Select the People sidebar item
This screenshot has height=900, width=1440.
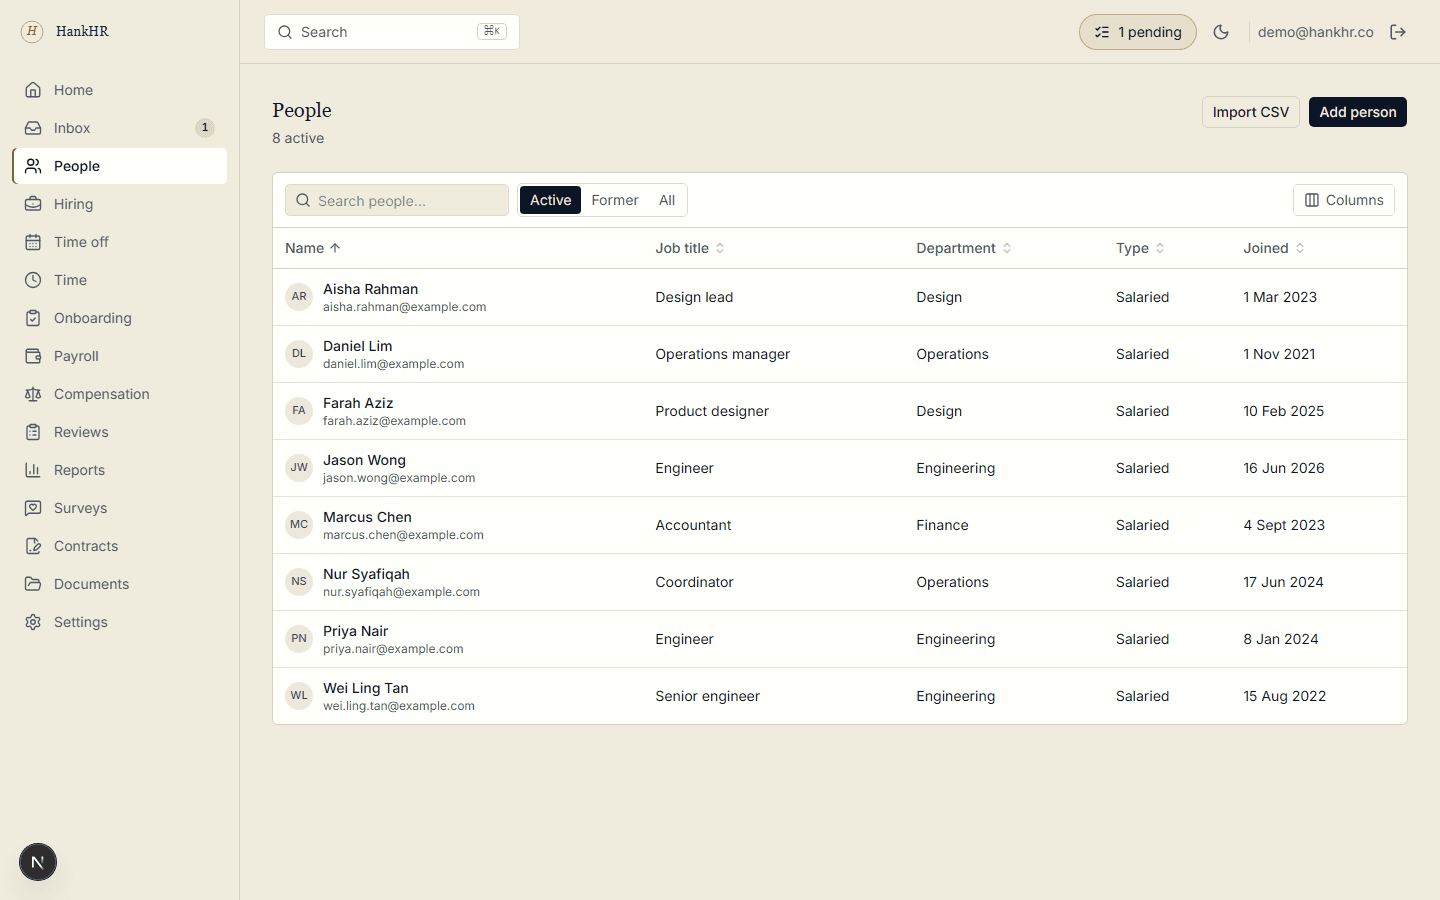(120, 166)
